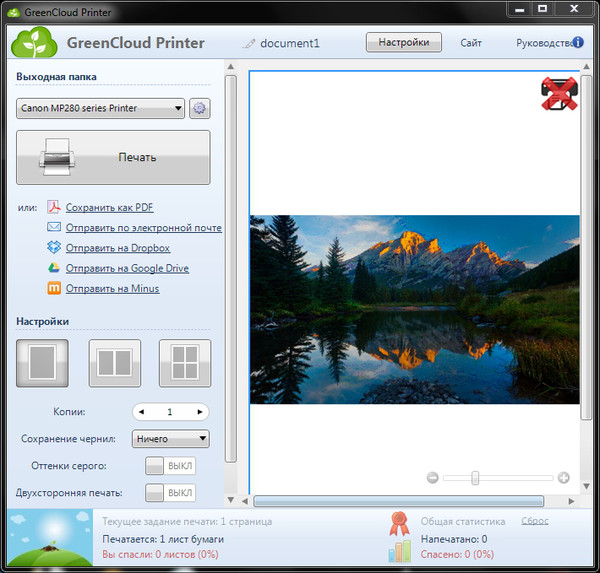The image size is (600, 573).
Task: Select four pages per sheet layout
Action: tap(185, 364)
